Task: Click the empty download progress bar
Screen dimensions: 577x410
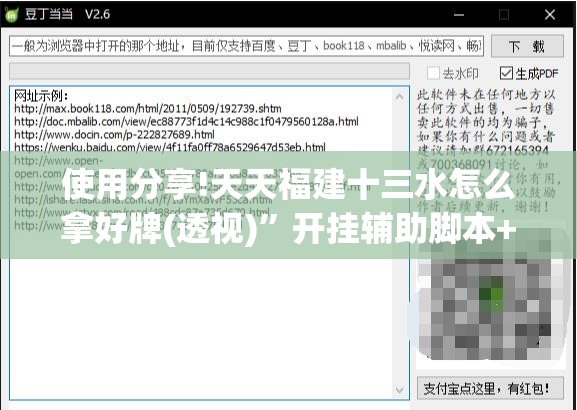Action: tap(209, 71)
